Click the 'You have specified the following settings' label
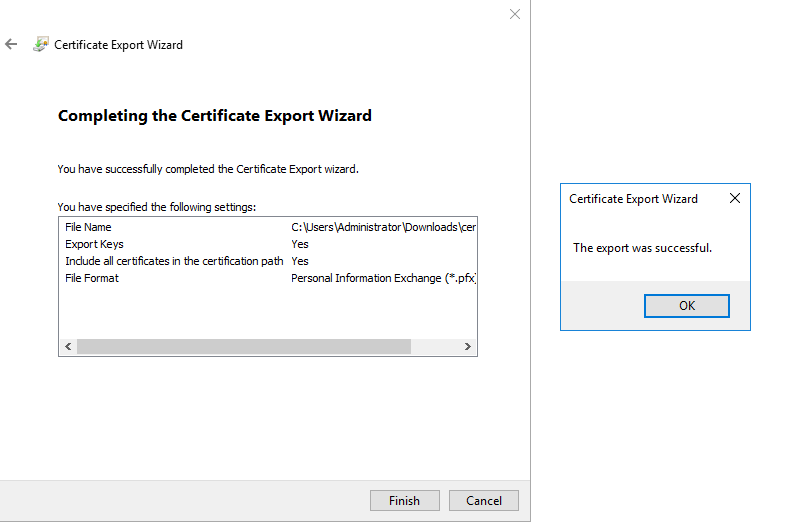This screenshot has height=522, width=807. (x=156, y=207)
